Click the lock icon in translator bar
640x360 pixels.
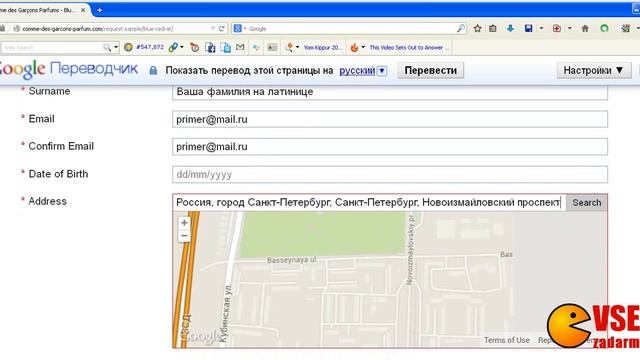(153, 70)
